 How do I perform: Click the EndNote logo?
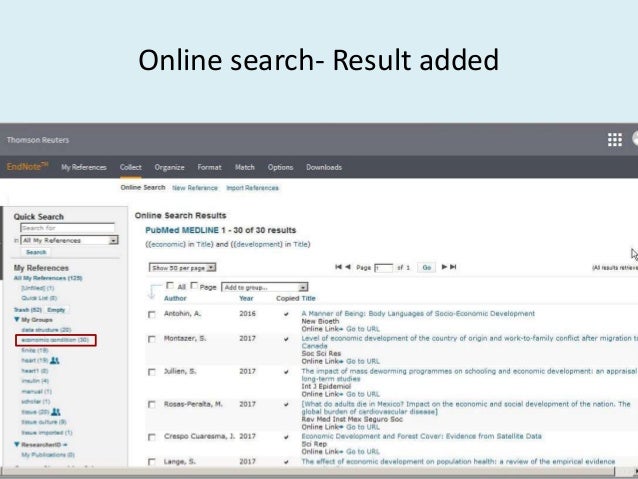[27, 166]
